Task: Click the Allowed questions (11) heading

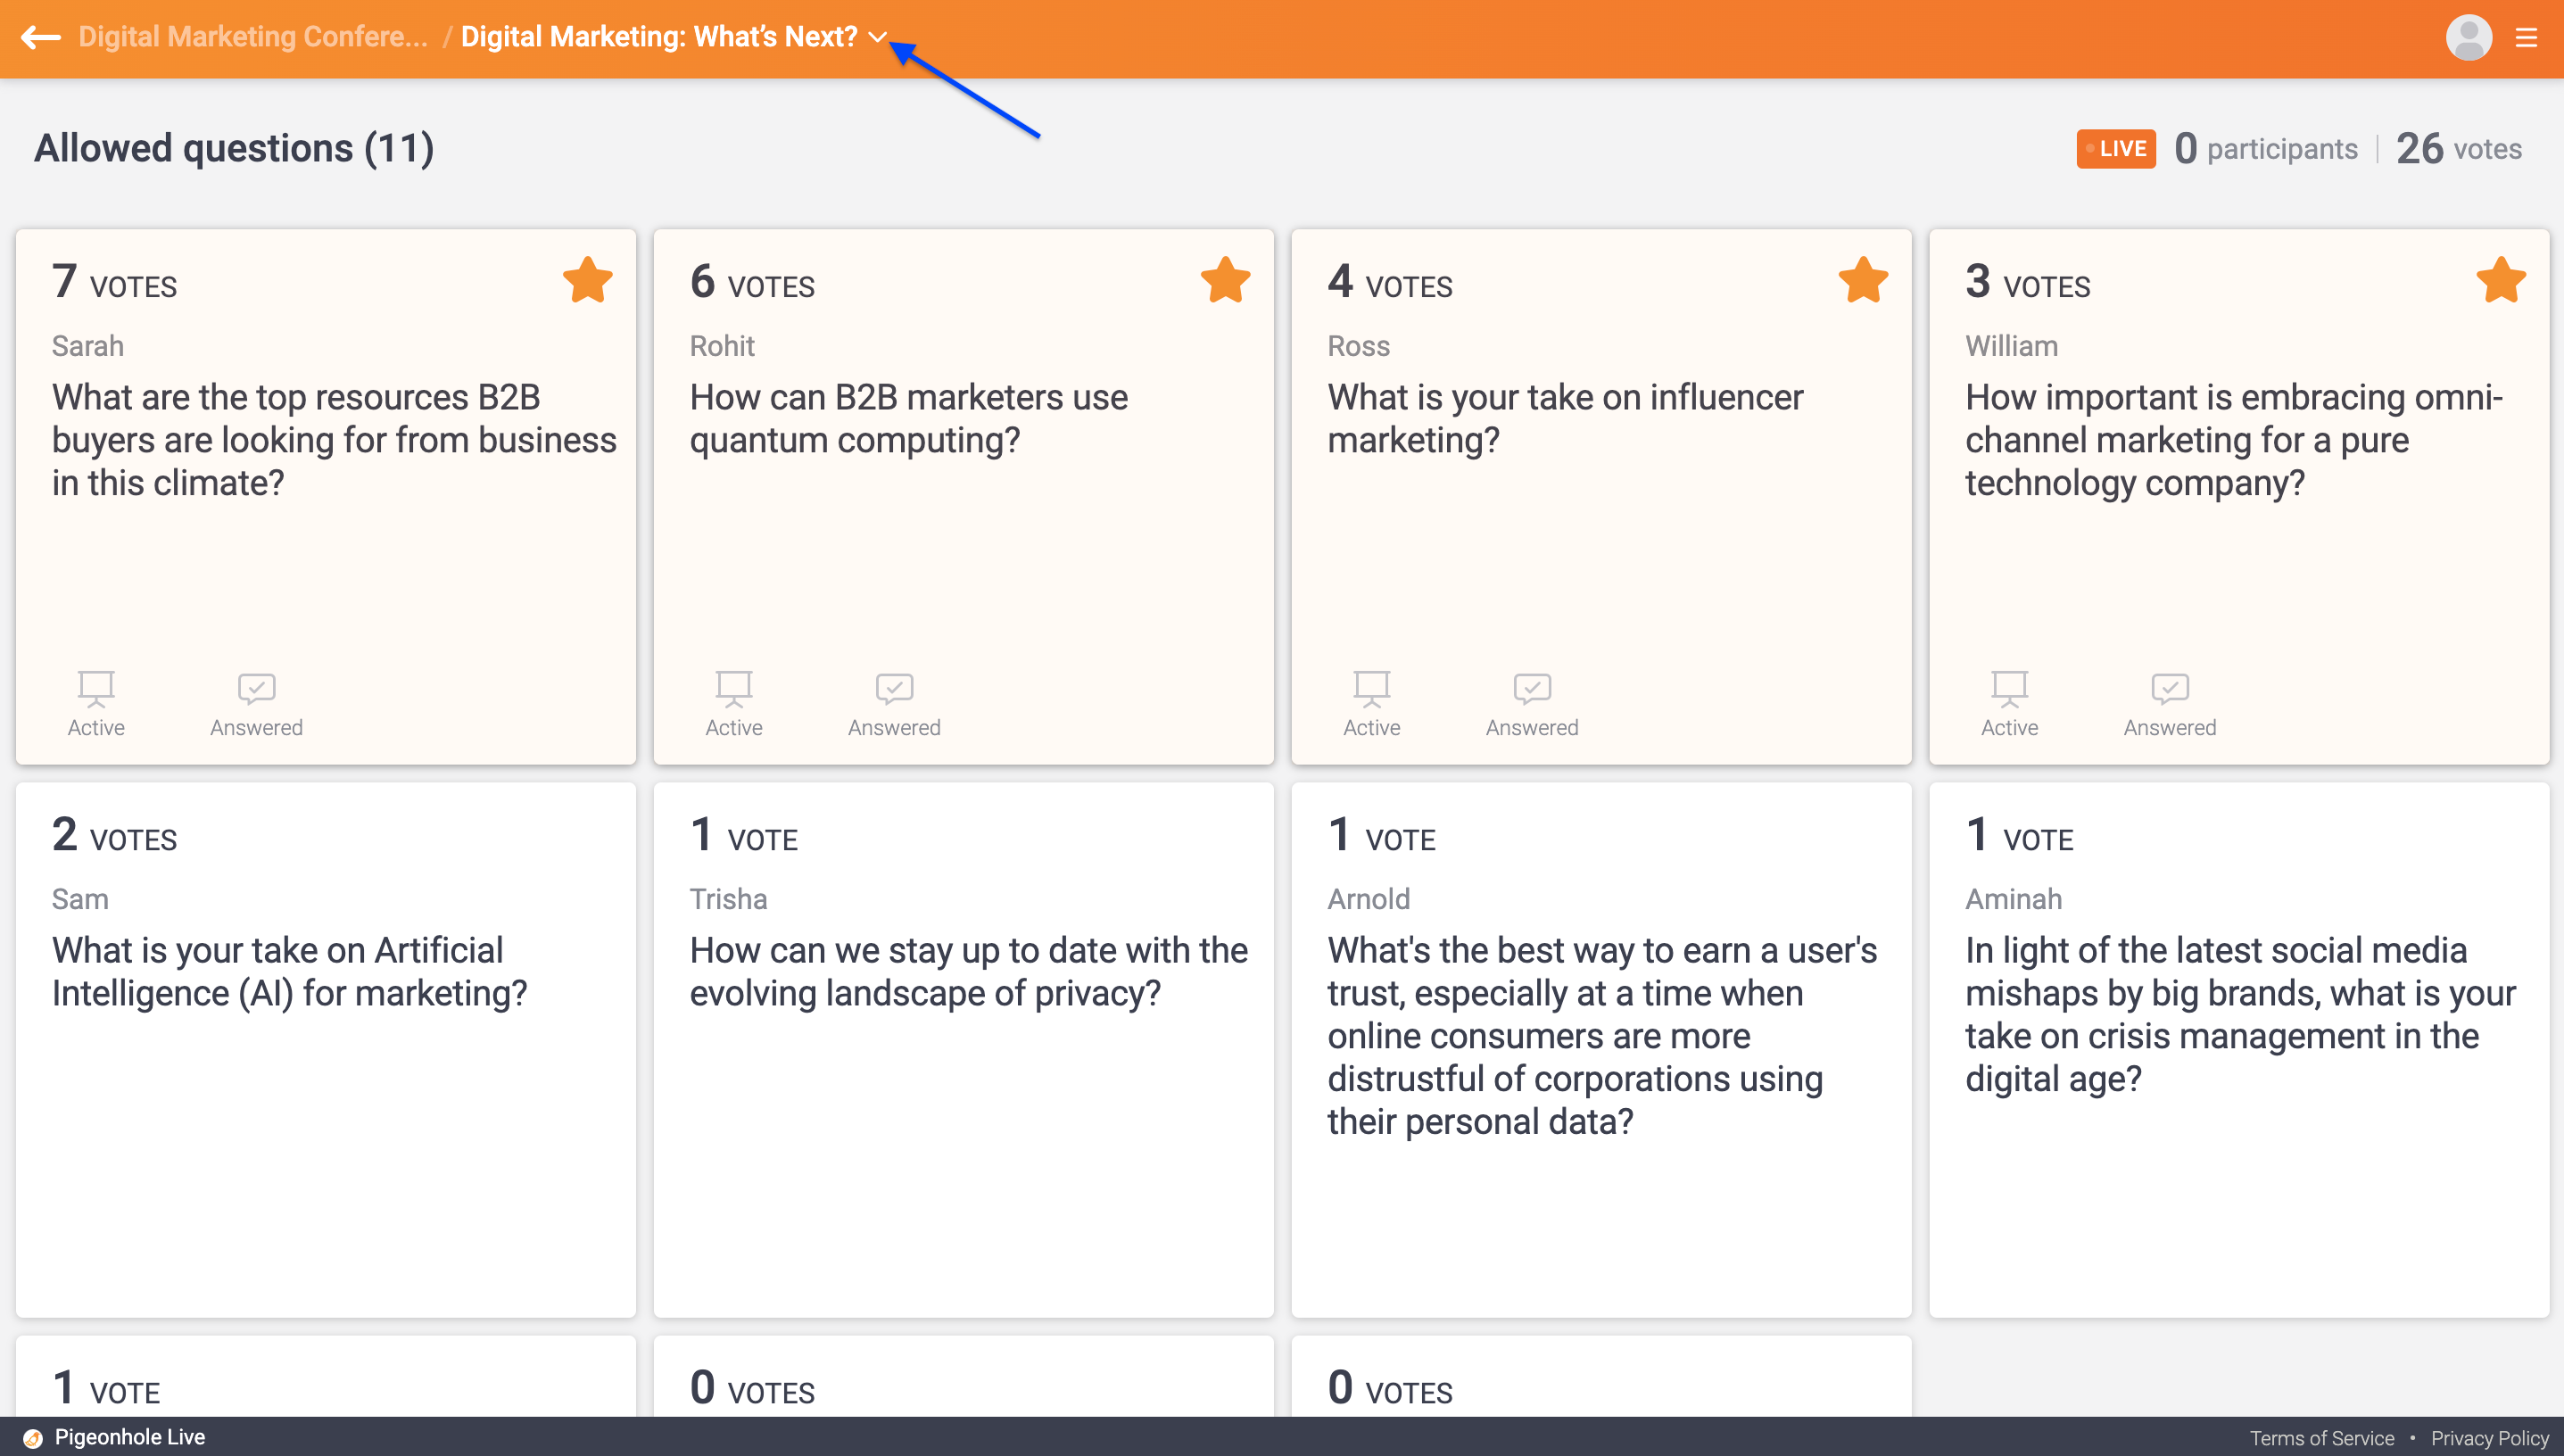Action: pos(234,148)
